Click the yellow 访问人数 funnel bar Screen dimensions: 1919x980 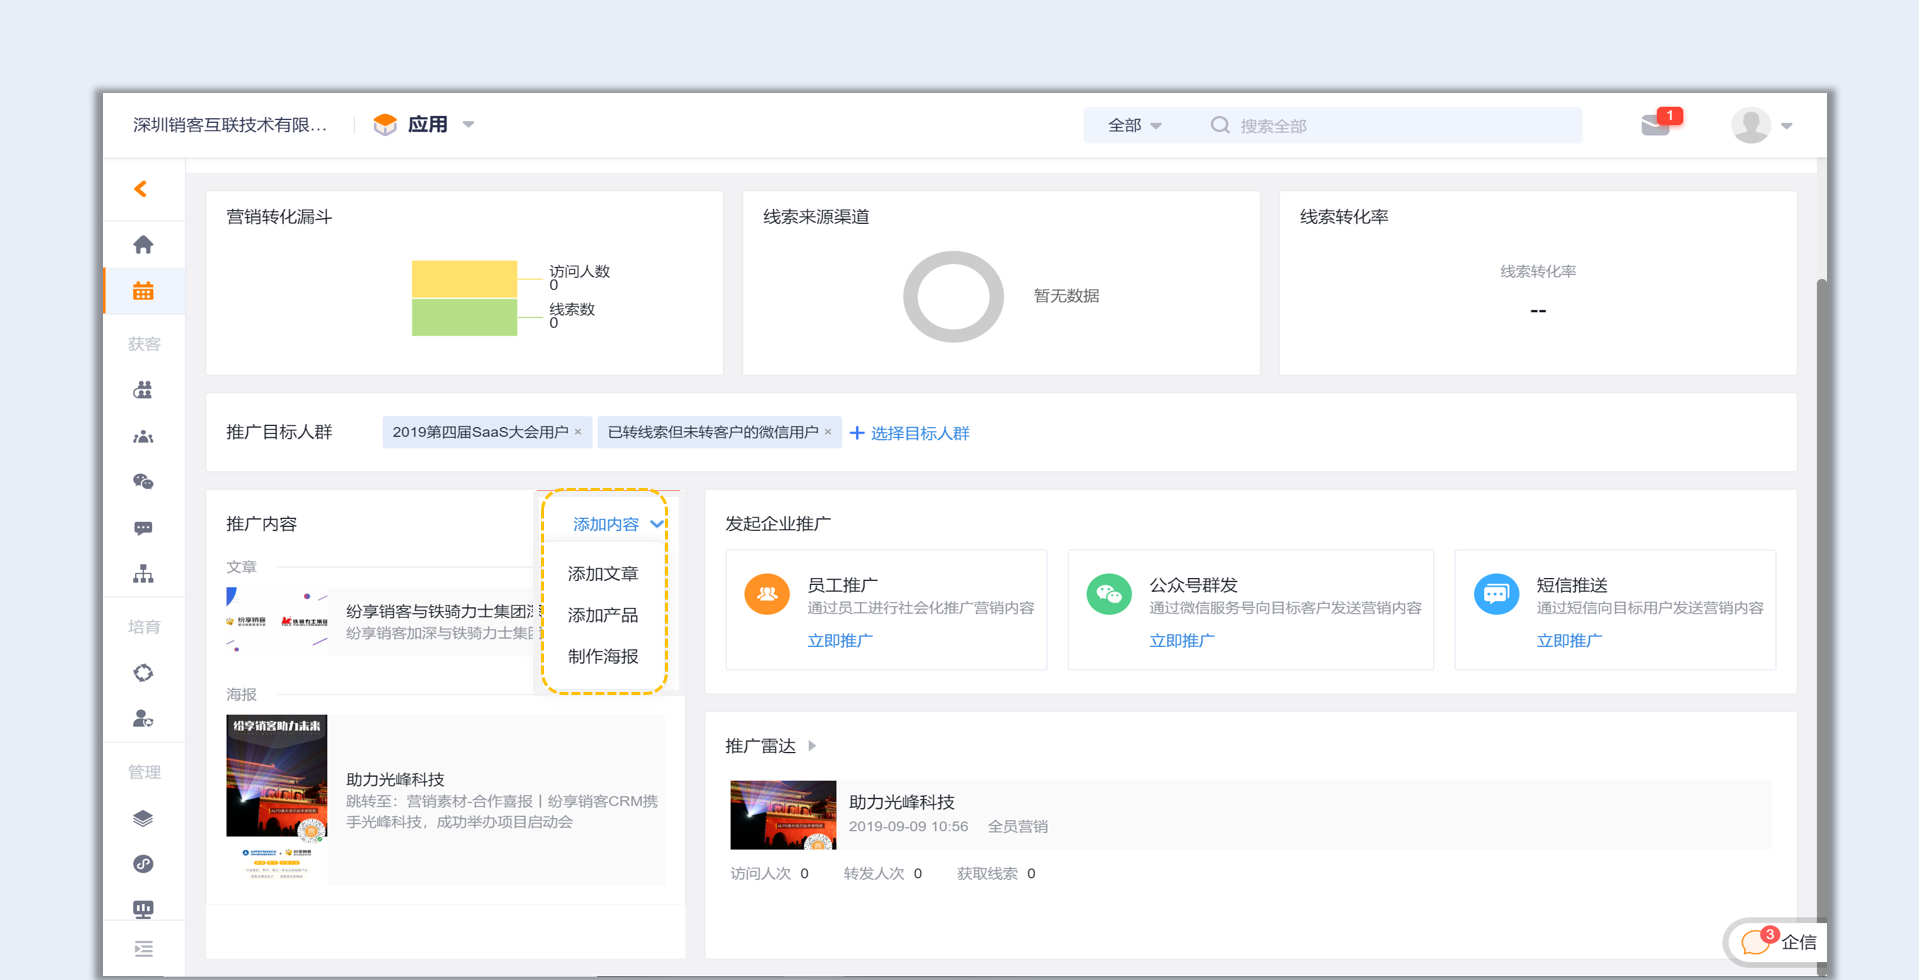[464, 279]
